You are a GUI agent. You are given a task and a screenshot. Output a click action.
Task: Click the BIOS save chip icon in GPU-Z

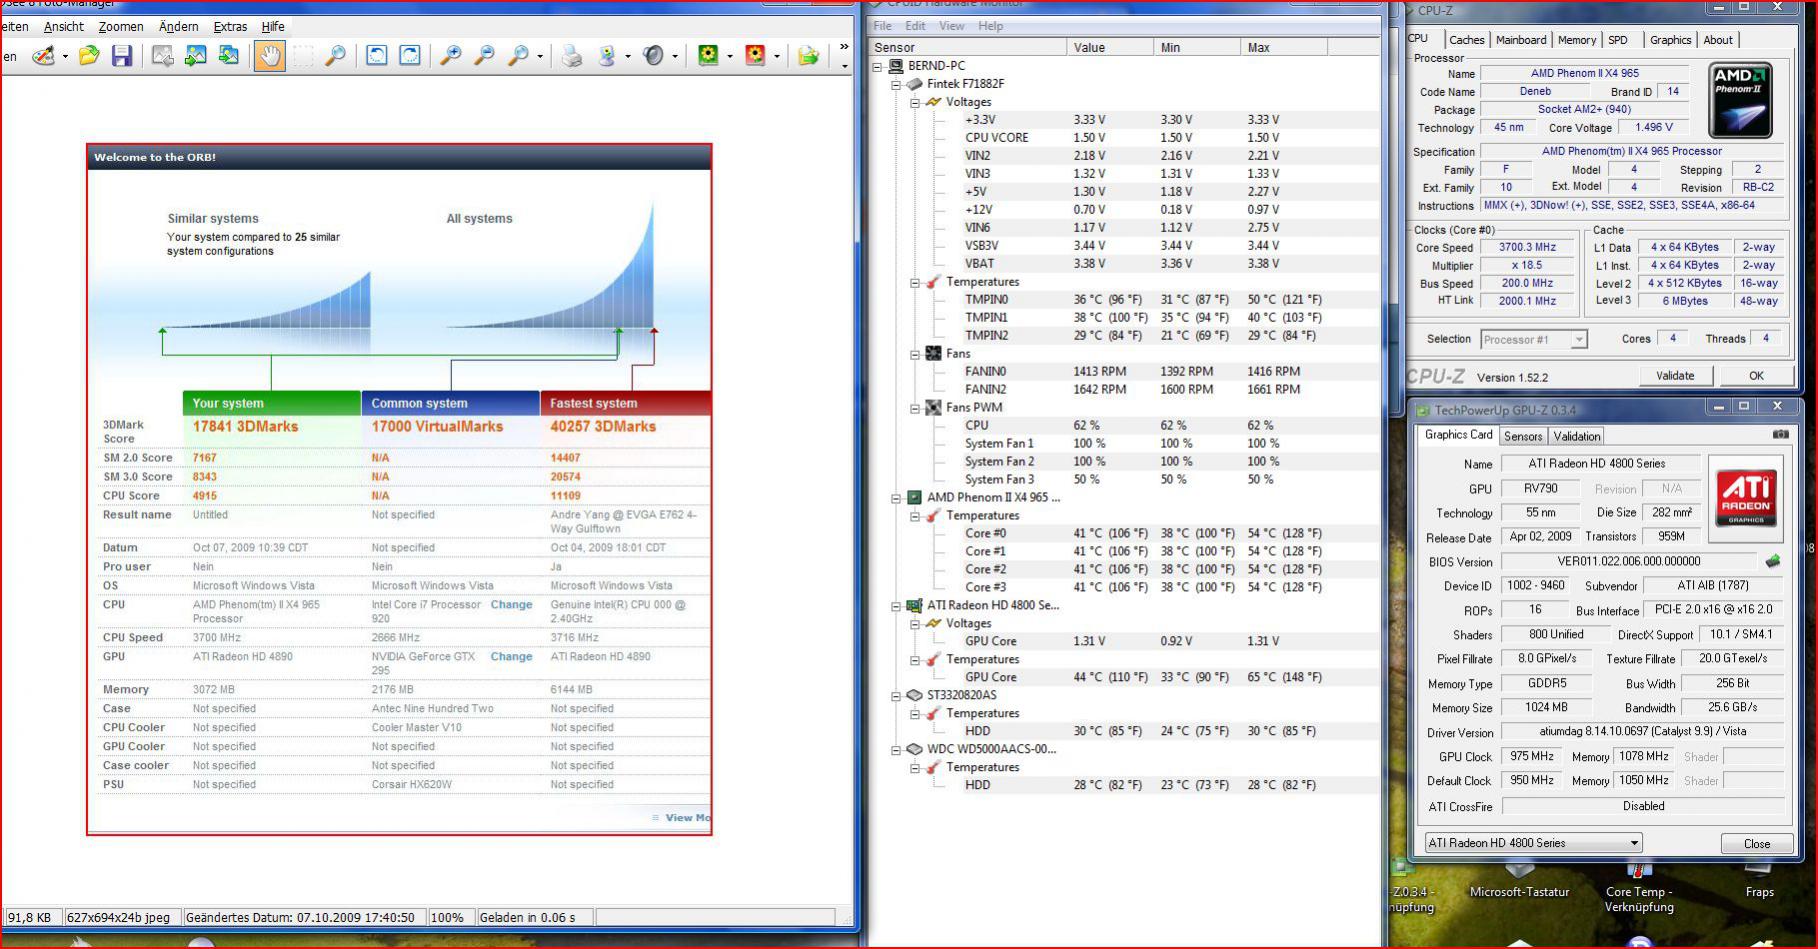pyautogui.click(x=1773, y=562)
